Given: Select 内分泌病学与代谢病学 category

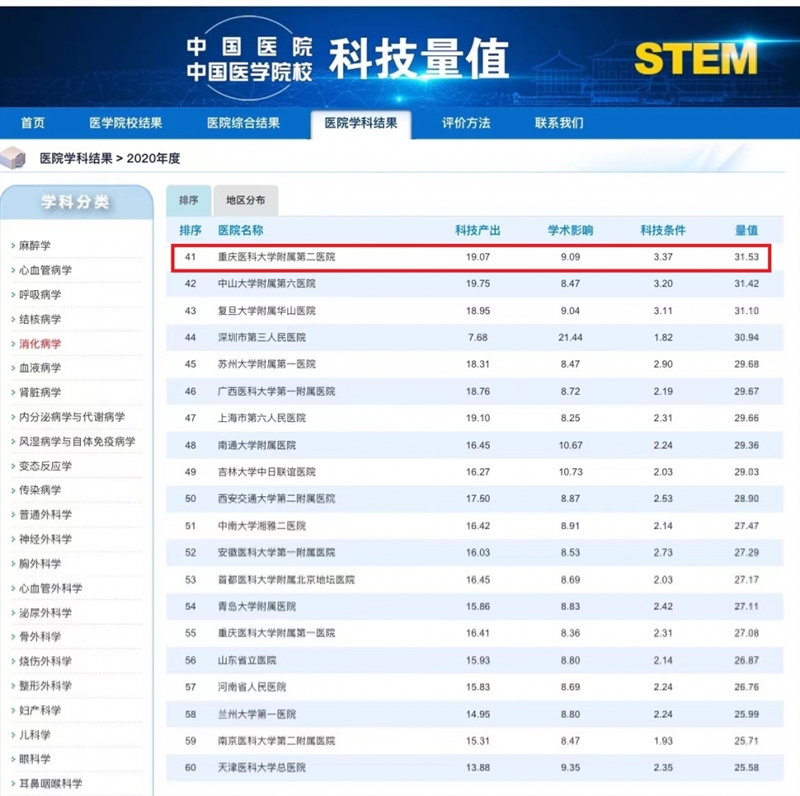Looking at the screenshot, I should pyautogui.click(x=72, y=417).
